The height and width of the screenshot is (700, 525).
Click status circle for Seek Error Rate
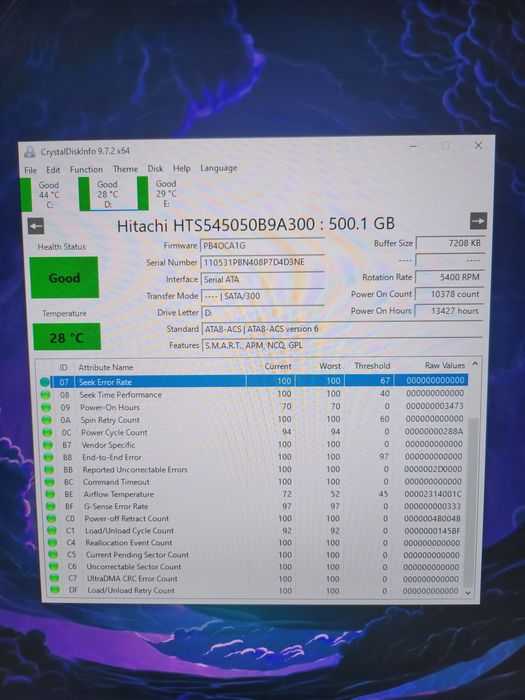pyautogui.click(x=45, y=382)
